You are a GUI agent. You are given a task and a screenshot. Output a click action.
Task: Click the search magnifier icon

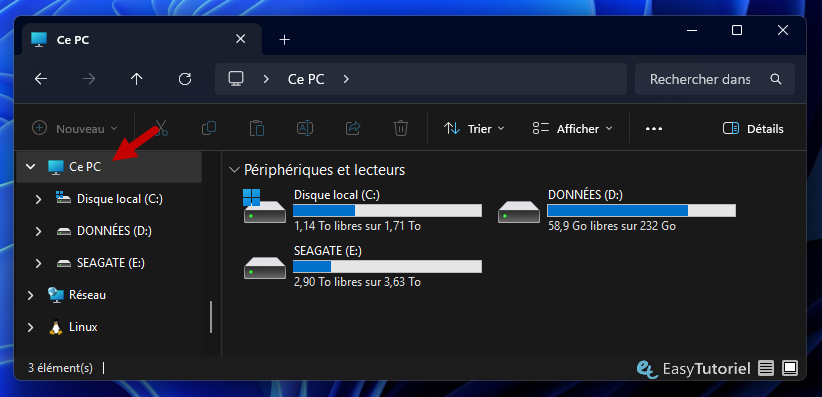[x=776, y=79]
